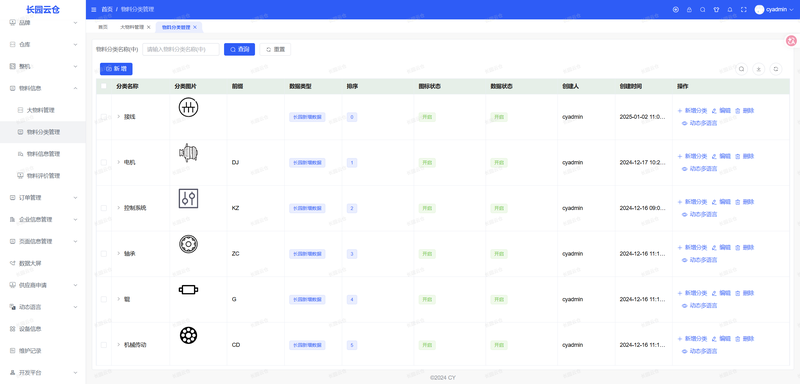Open notifications via the bell icon
Screen dimensions: 800x384
(730, 9)
